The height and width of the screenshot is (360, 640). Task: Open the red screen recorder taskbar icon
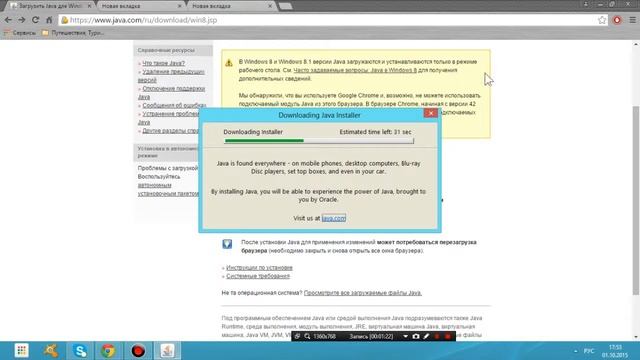coord(138,351)
